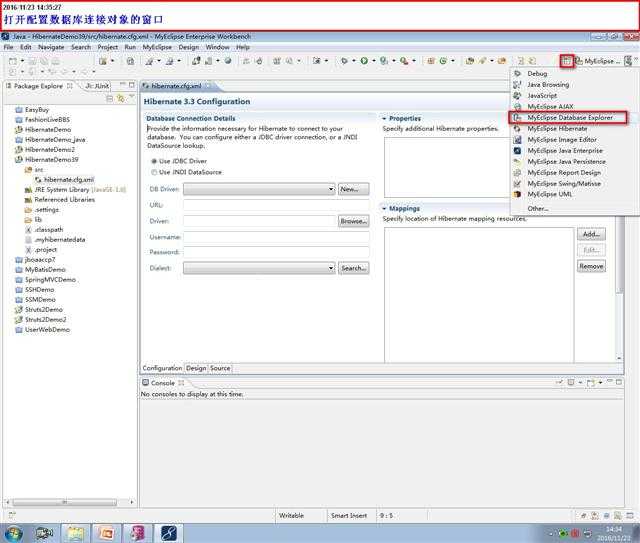This screenshot has height=543, width=640.
Task: Open the MyEclipse menu
Action: [157, 47]
